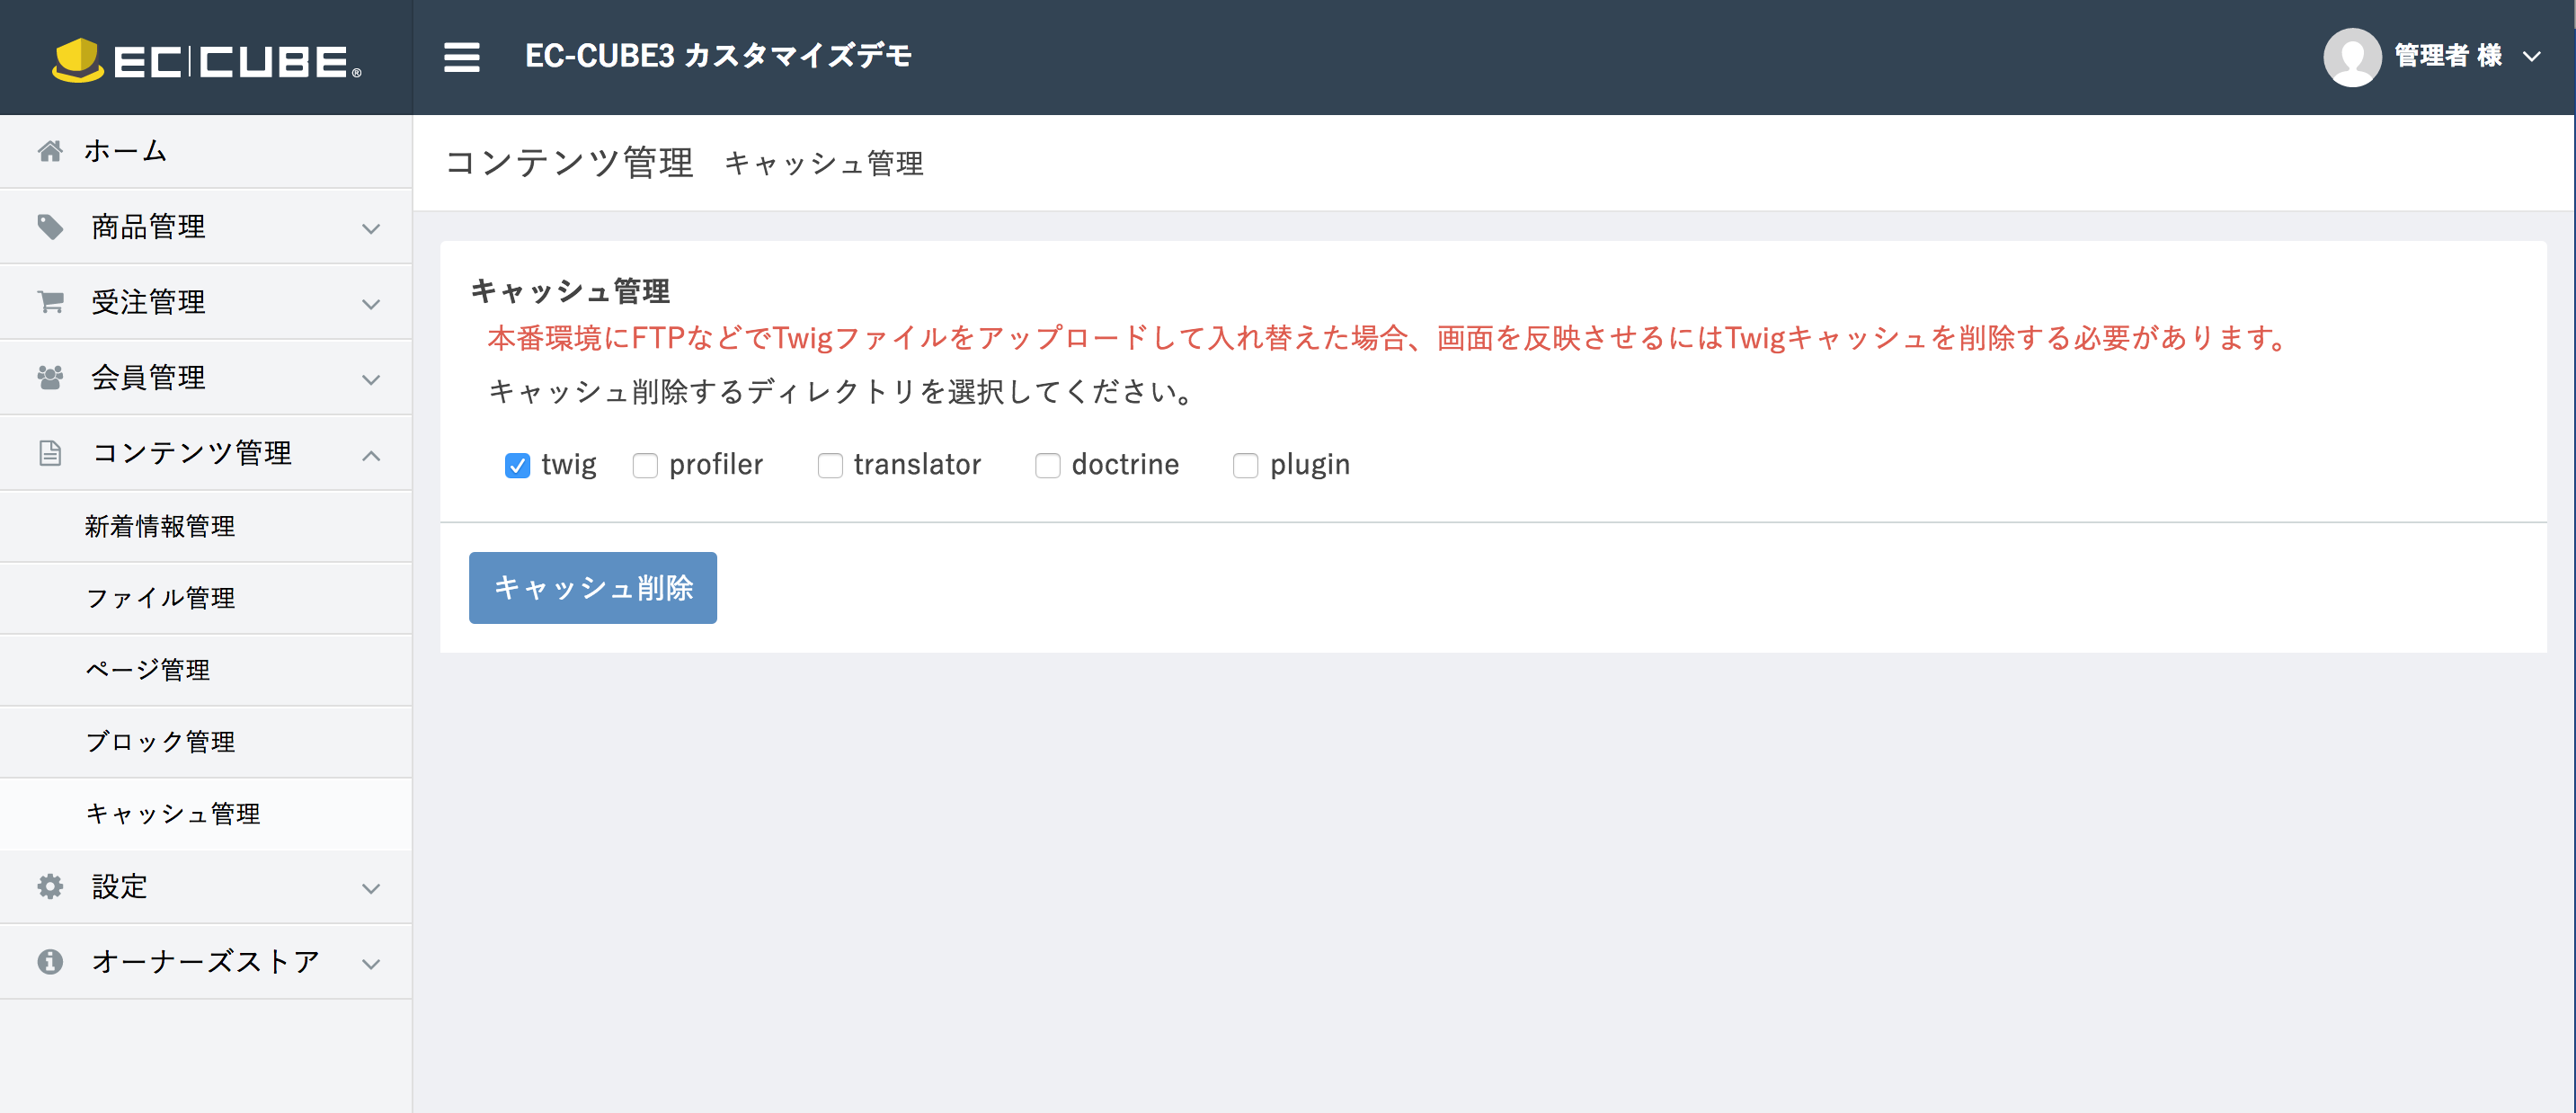Toggle the hamburger menu icon

[x=461, y=57]
